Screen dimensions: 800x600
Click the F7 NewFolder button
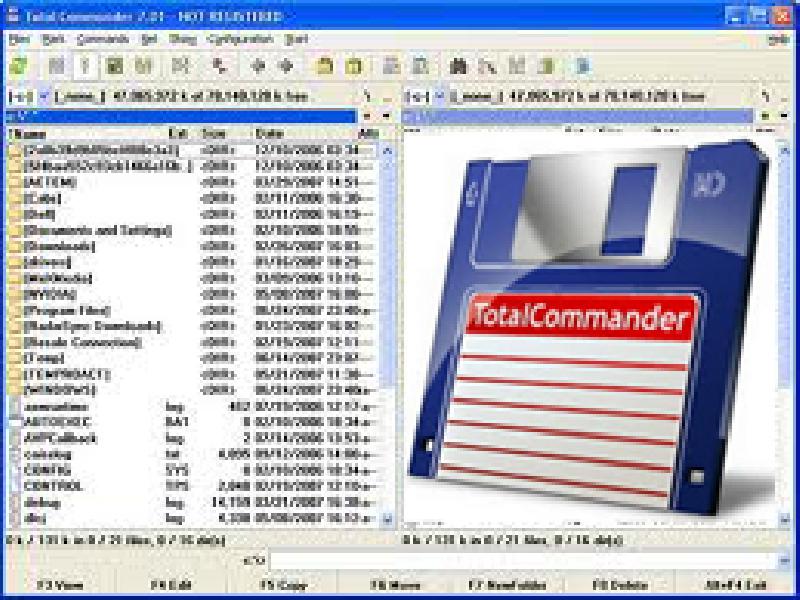(507, 585)
